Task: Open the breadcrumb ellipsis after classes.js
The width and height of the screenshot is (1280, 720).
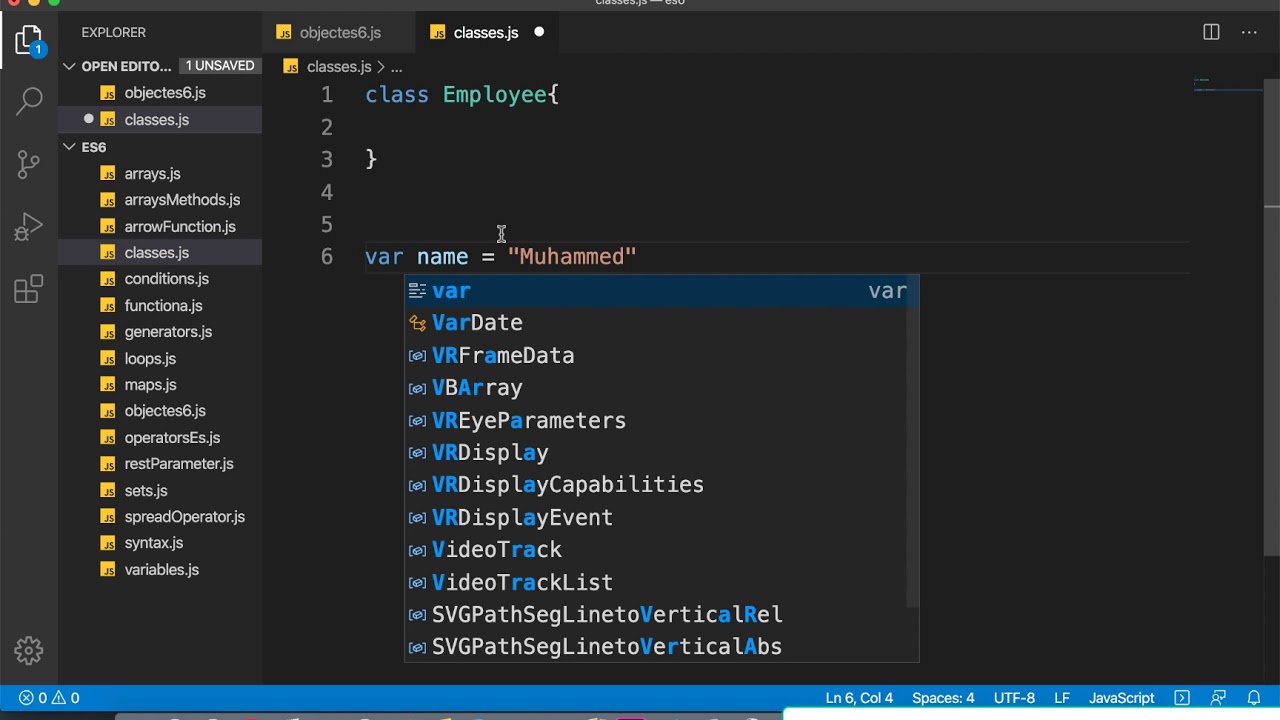Action: point(397,67)
